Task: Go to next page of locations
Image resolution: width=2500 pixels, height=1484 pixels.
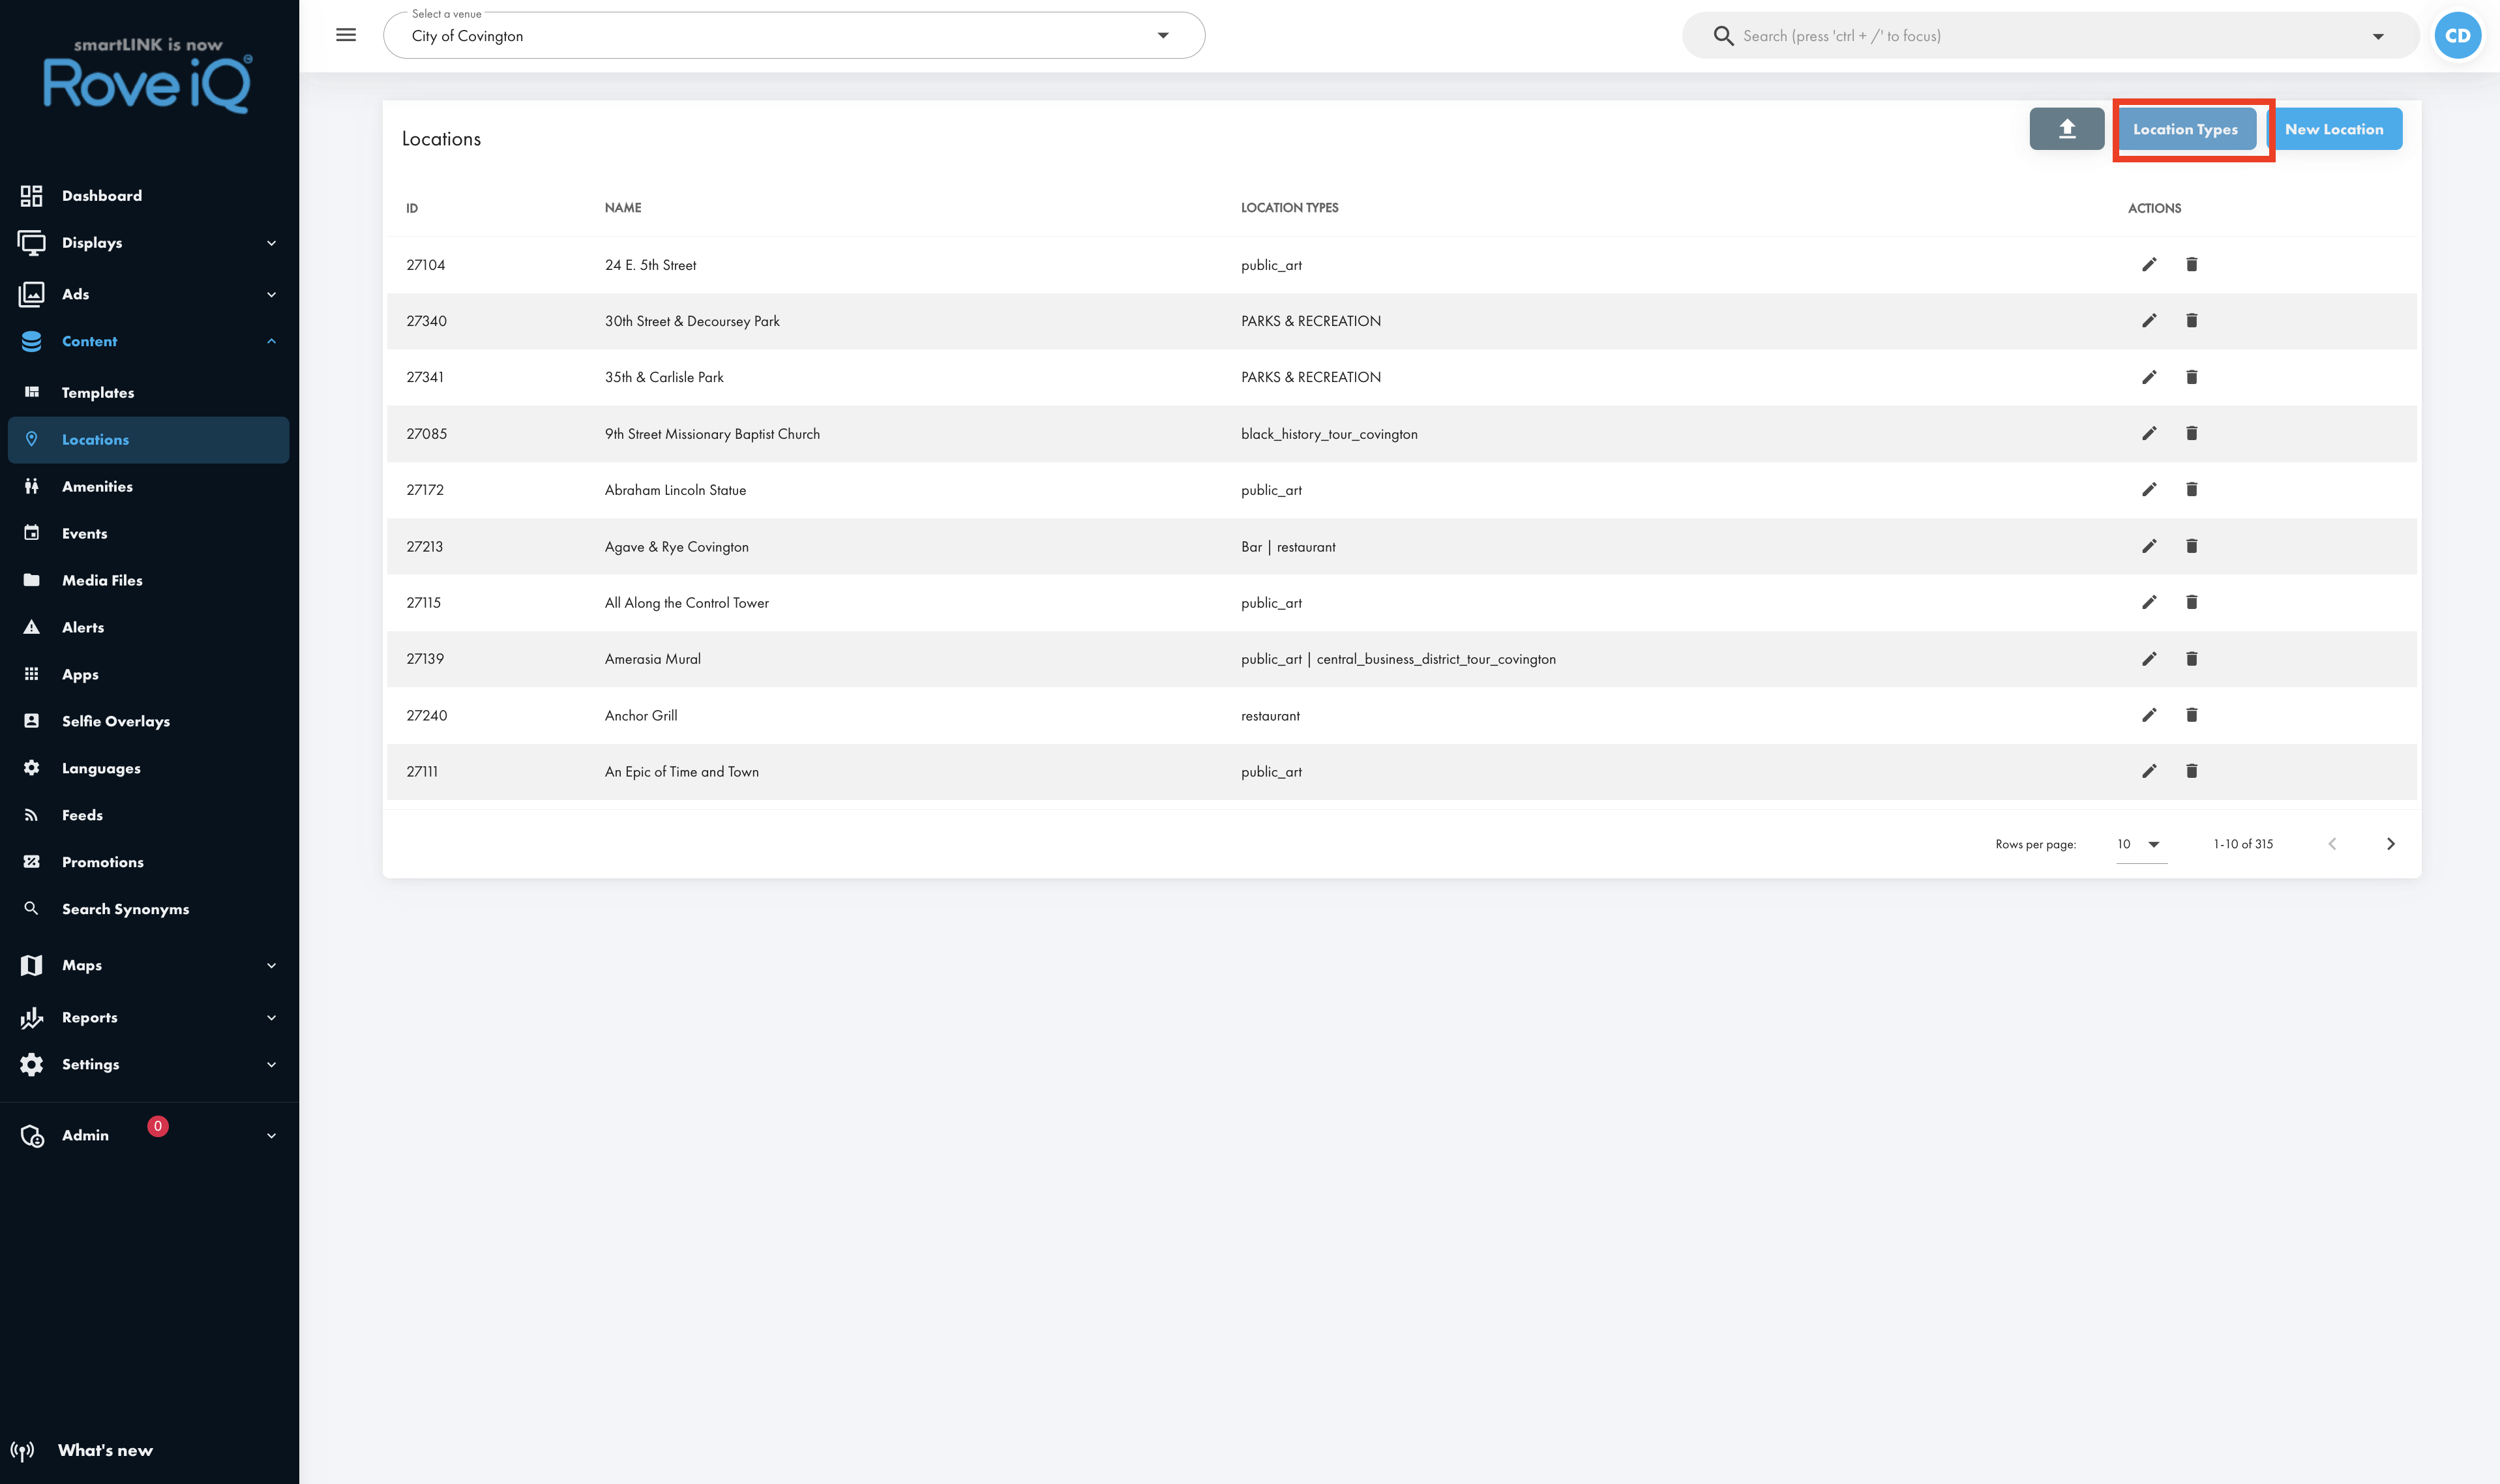Action: (x=2390, y=844)
